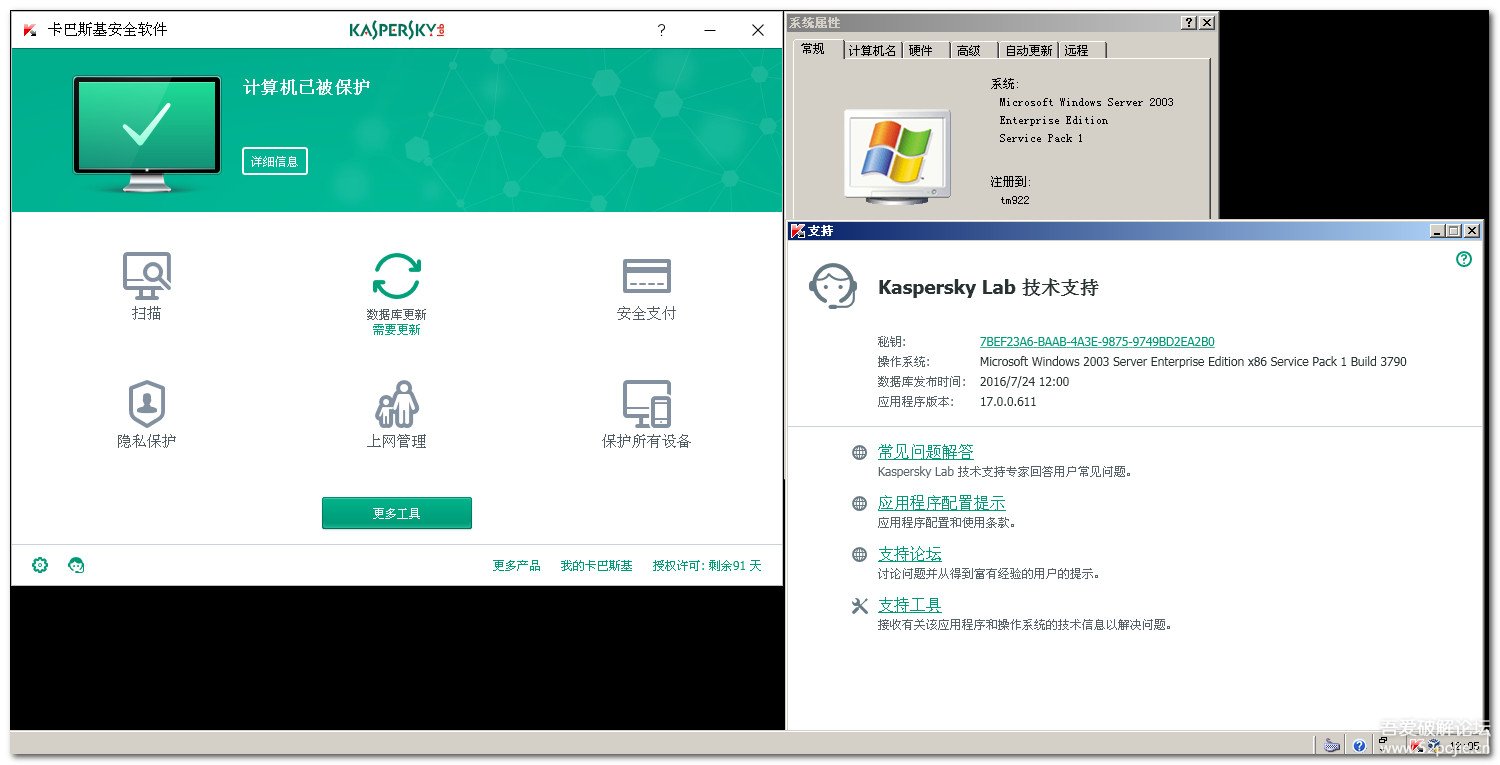Click the keyboard icon in the taskbar
The height and width of the screenshot is (765, 1500).
[1331, 745]
